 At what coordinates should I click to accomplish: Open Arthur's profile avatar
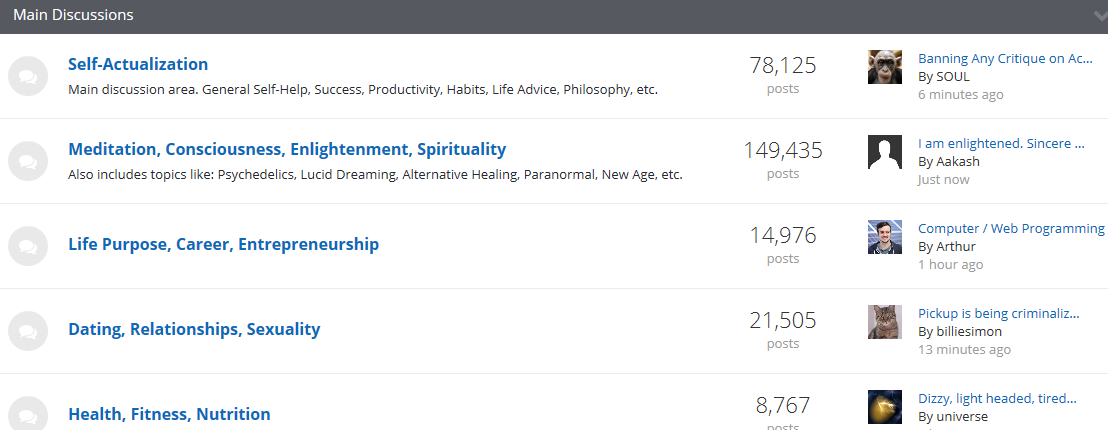point(885,237)
